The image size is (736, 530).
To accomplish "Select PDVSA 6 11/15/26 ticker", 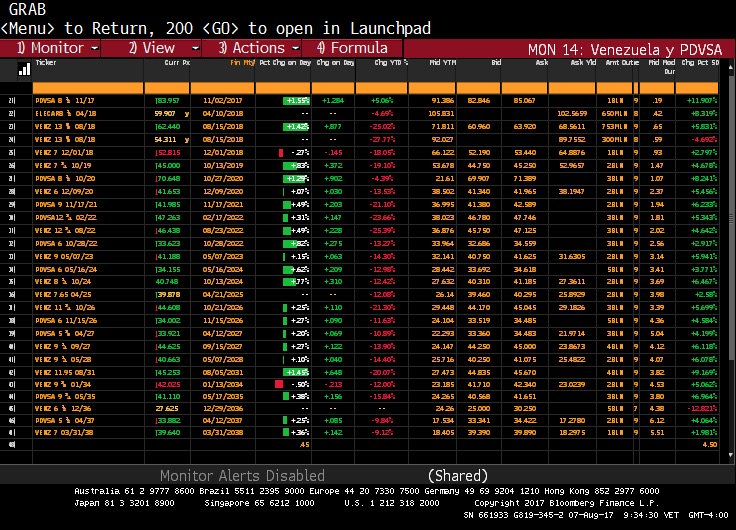I will point(66,321).
